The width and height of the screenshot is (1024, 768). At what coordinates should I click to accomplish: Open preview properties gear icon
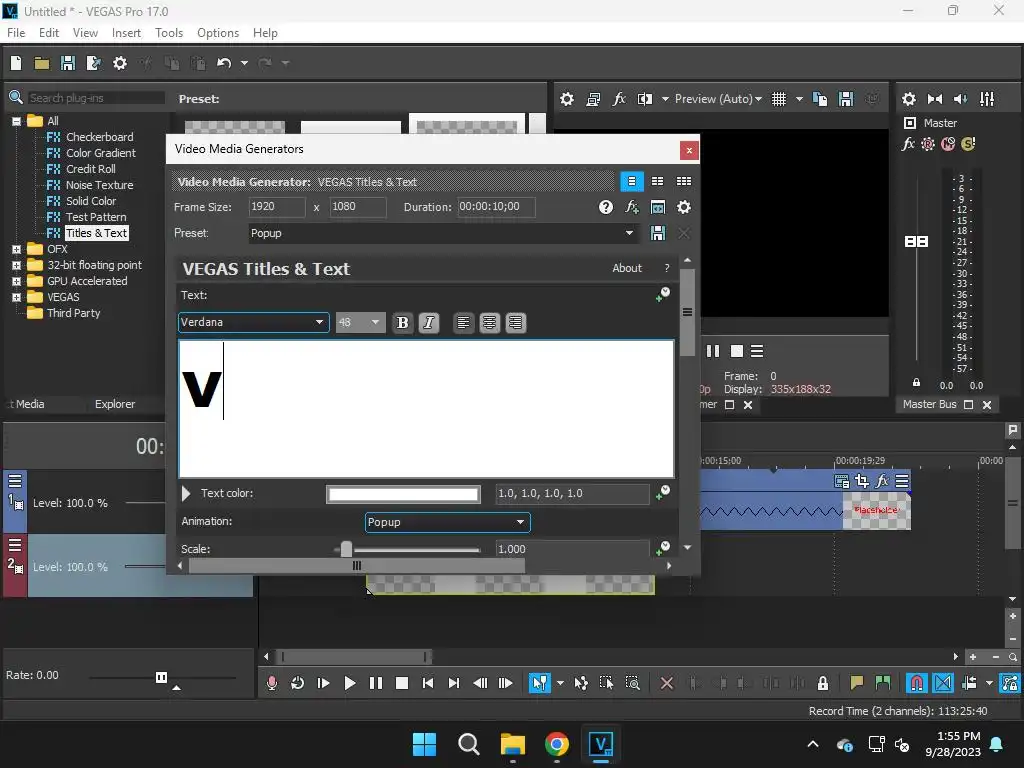567,99
